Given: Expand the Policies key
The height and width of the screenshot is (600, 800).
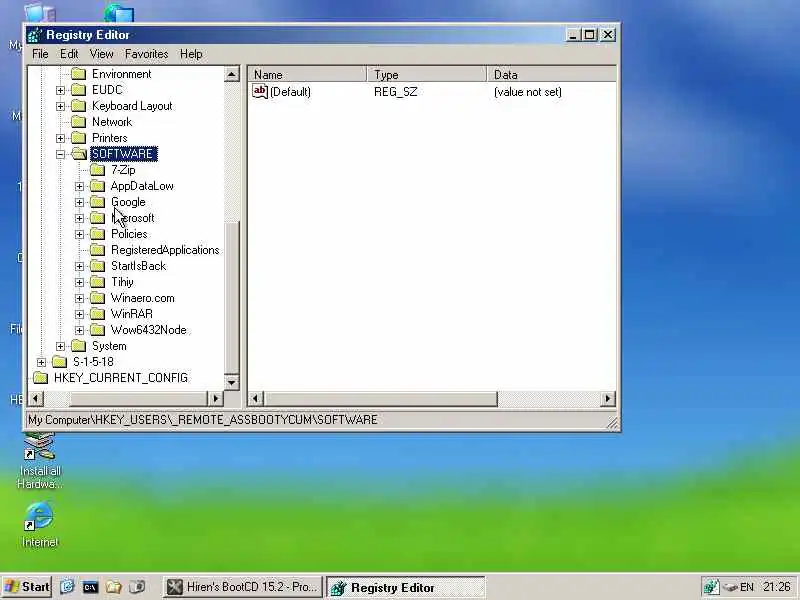Looking at the screenshot, I should (x=79, y=234).
